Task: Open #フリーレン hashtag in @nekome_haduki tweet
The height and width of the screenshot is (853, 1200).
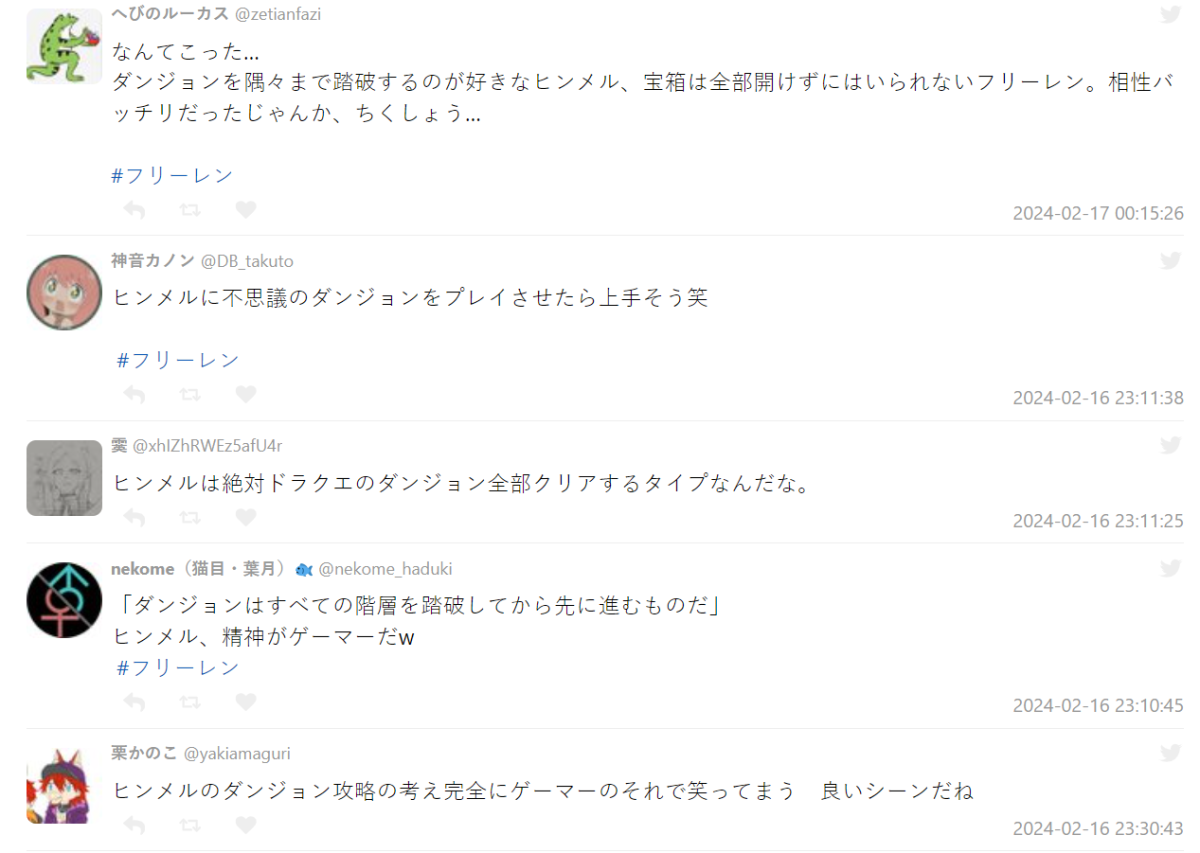Action: pos(178,667)
